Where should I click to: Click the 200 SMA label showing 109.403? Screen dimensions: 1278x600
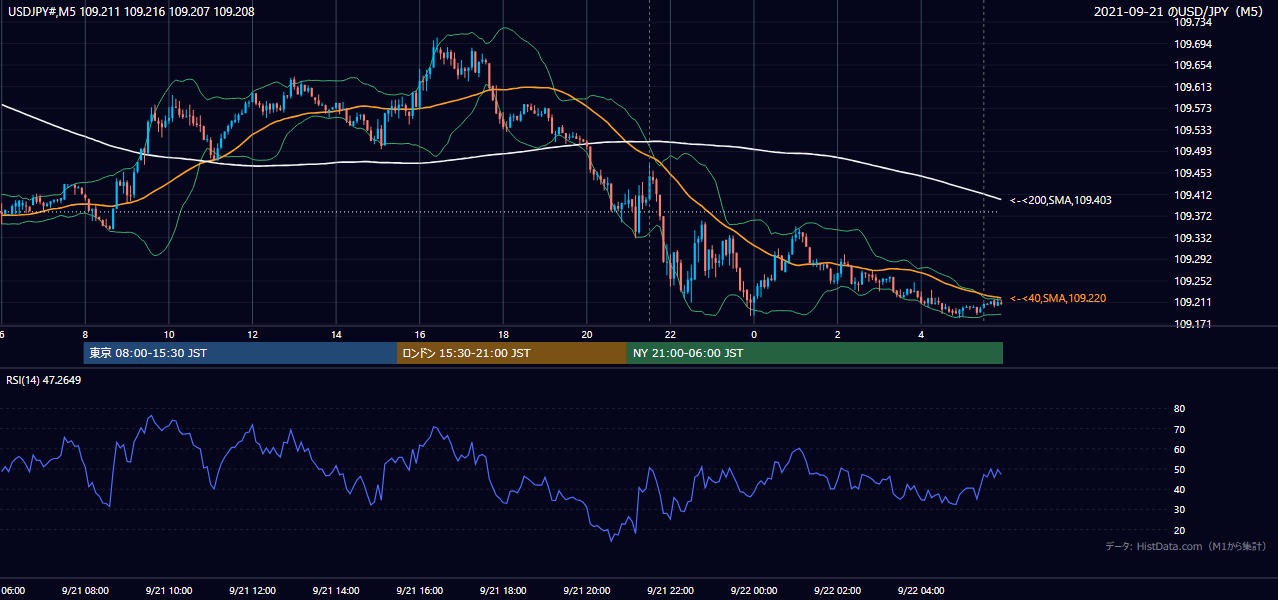1060,200
